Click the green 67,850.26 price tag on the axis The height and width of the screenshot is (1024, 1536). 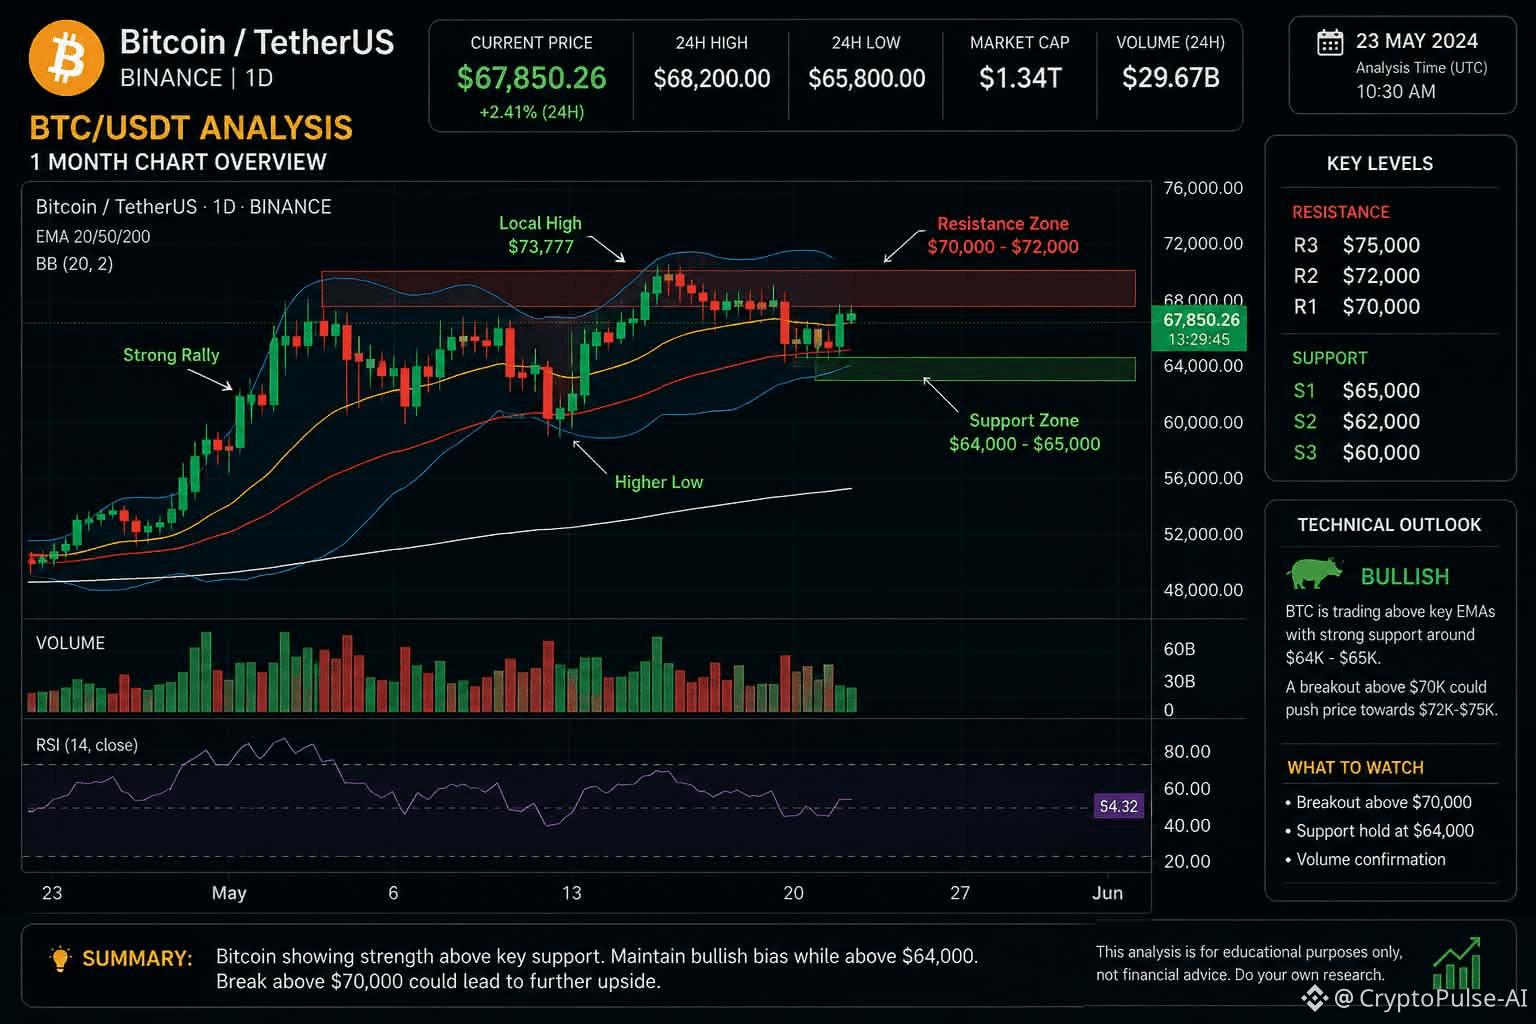coord(1201,329)
